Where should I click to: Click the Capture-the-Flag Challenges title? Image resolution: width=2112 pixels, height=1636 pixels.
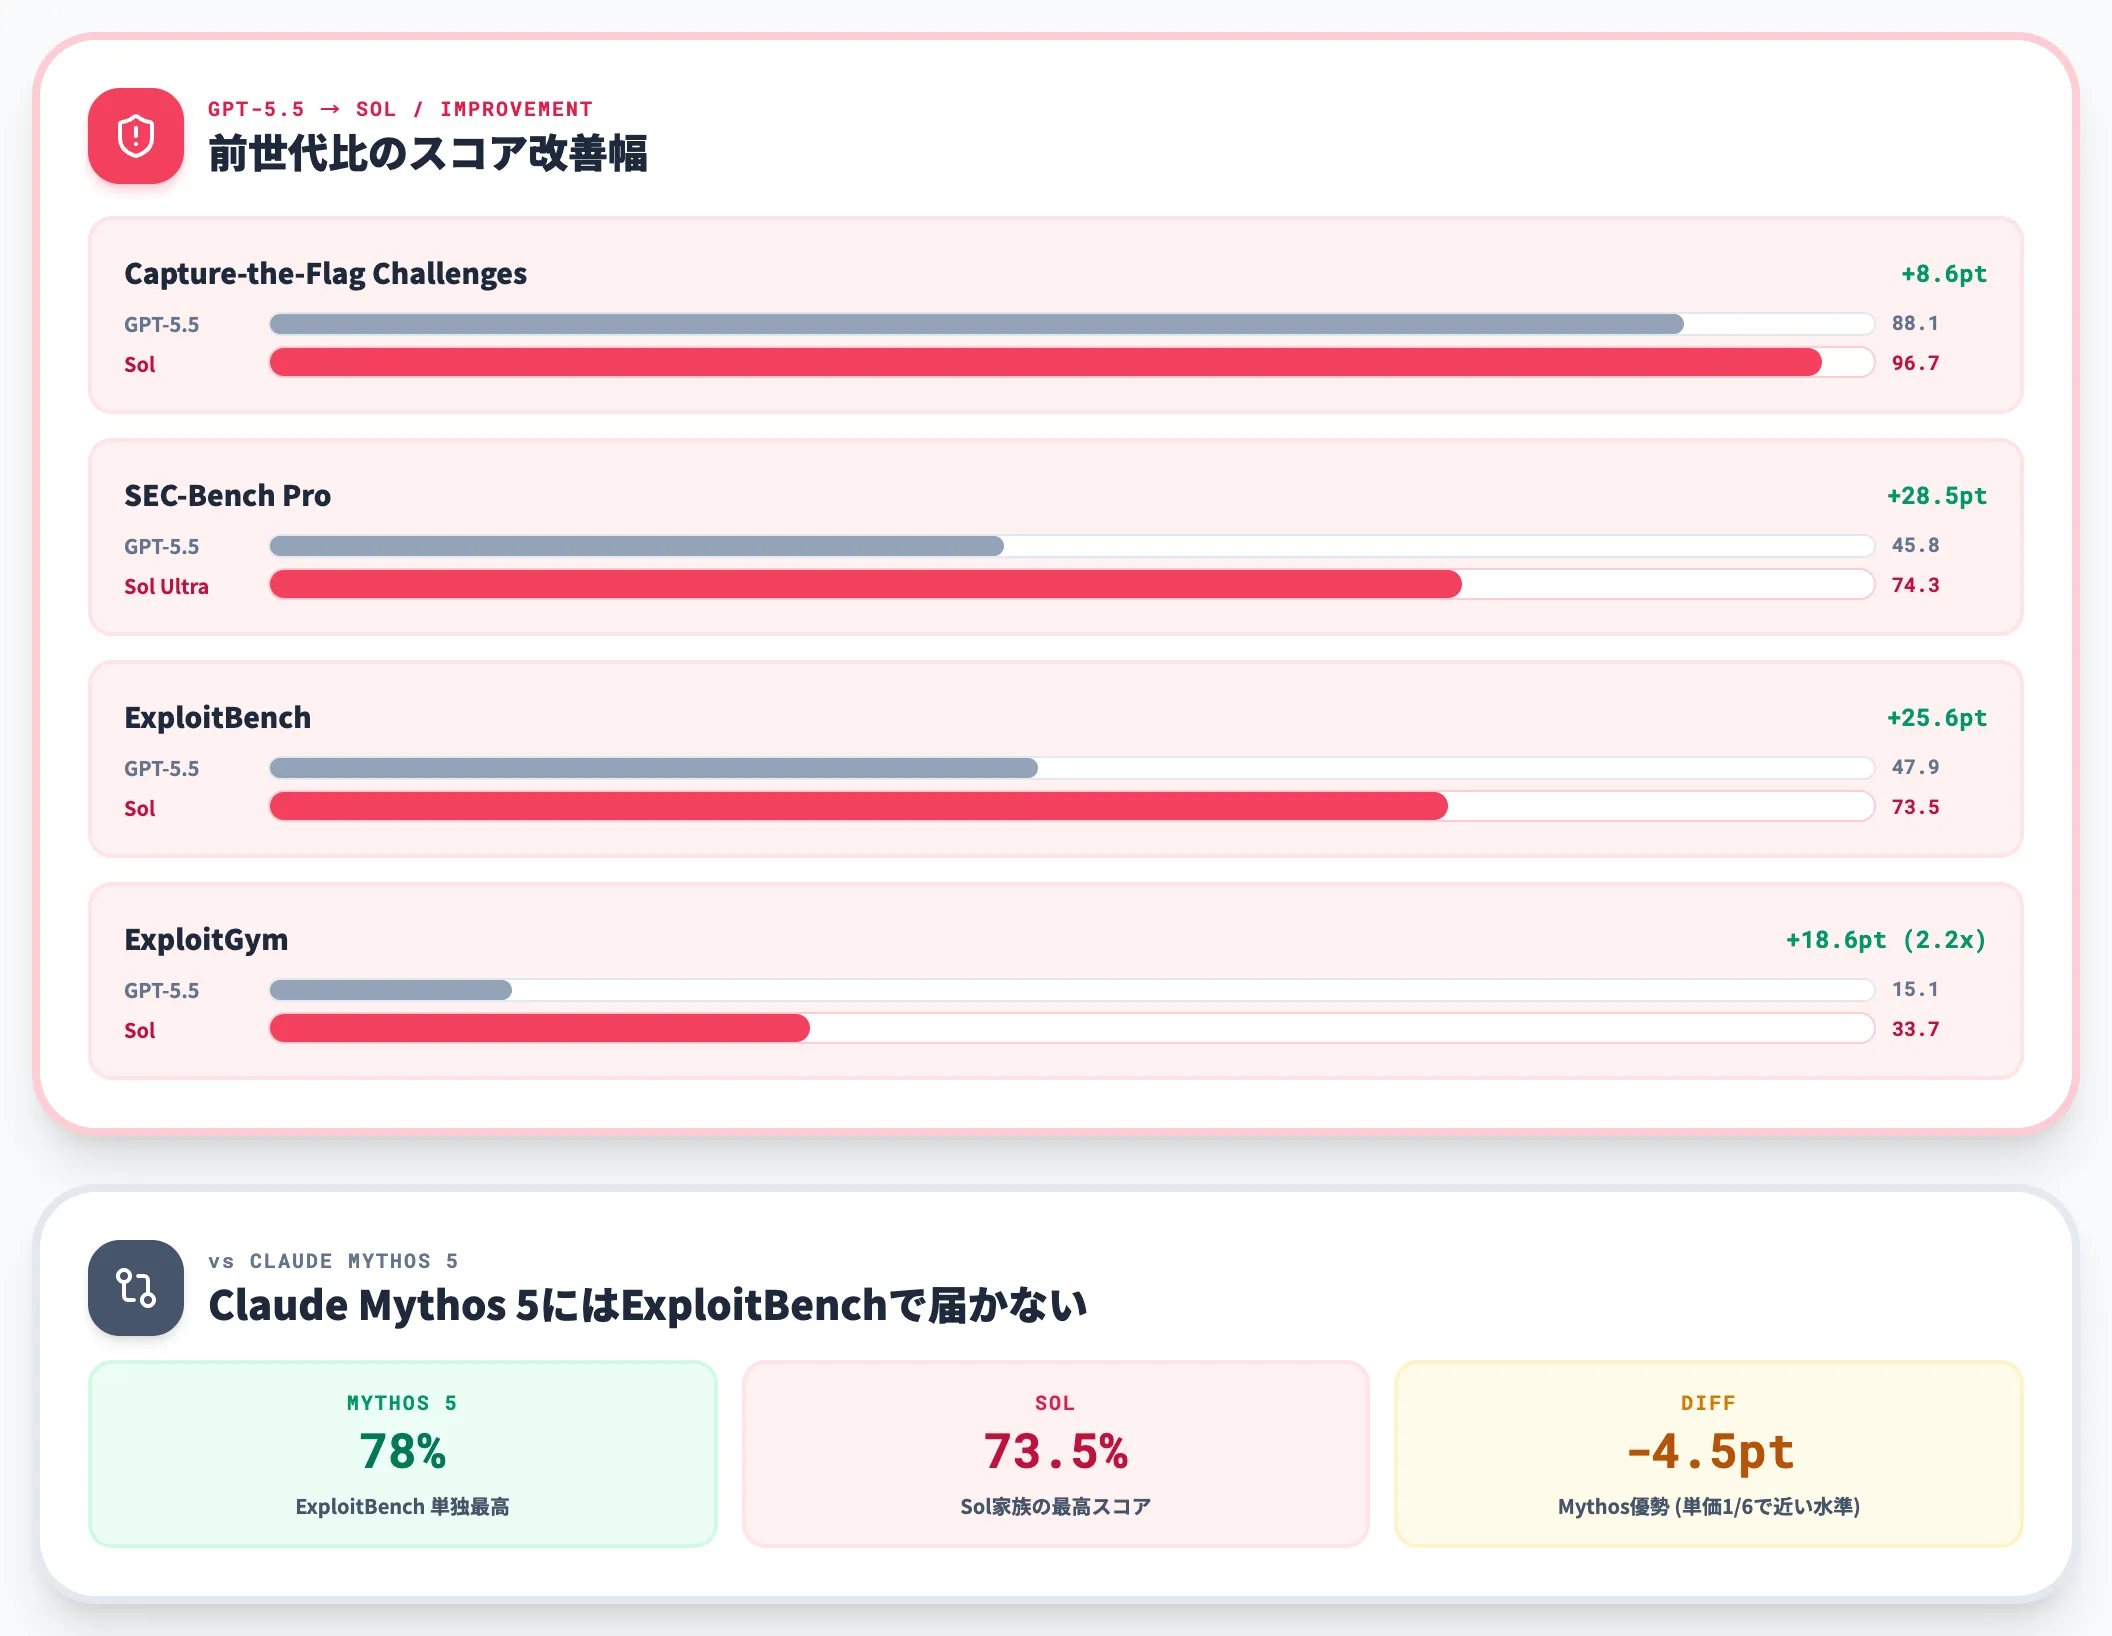(x=325, y=274)
